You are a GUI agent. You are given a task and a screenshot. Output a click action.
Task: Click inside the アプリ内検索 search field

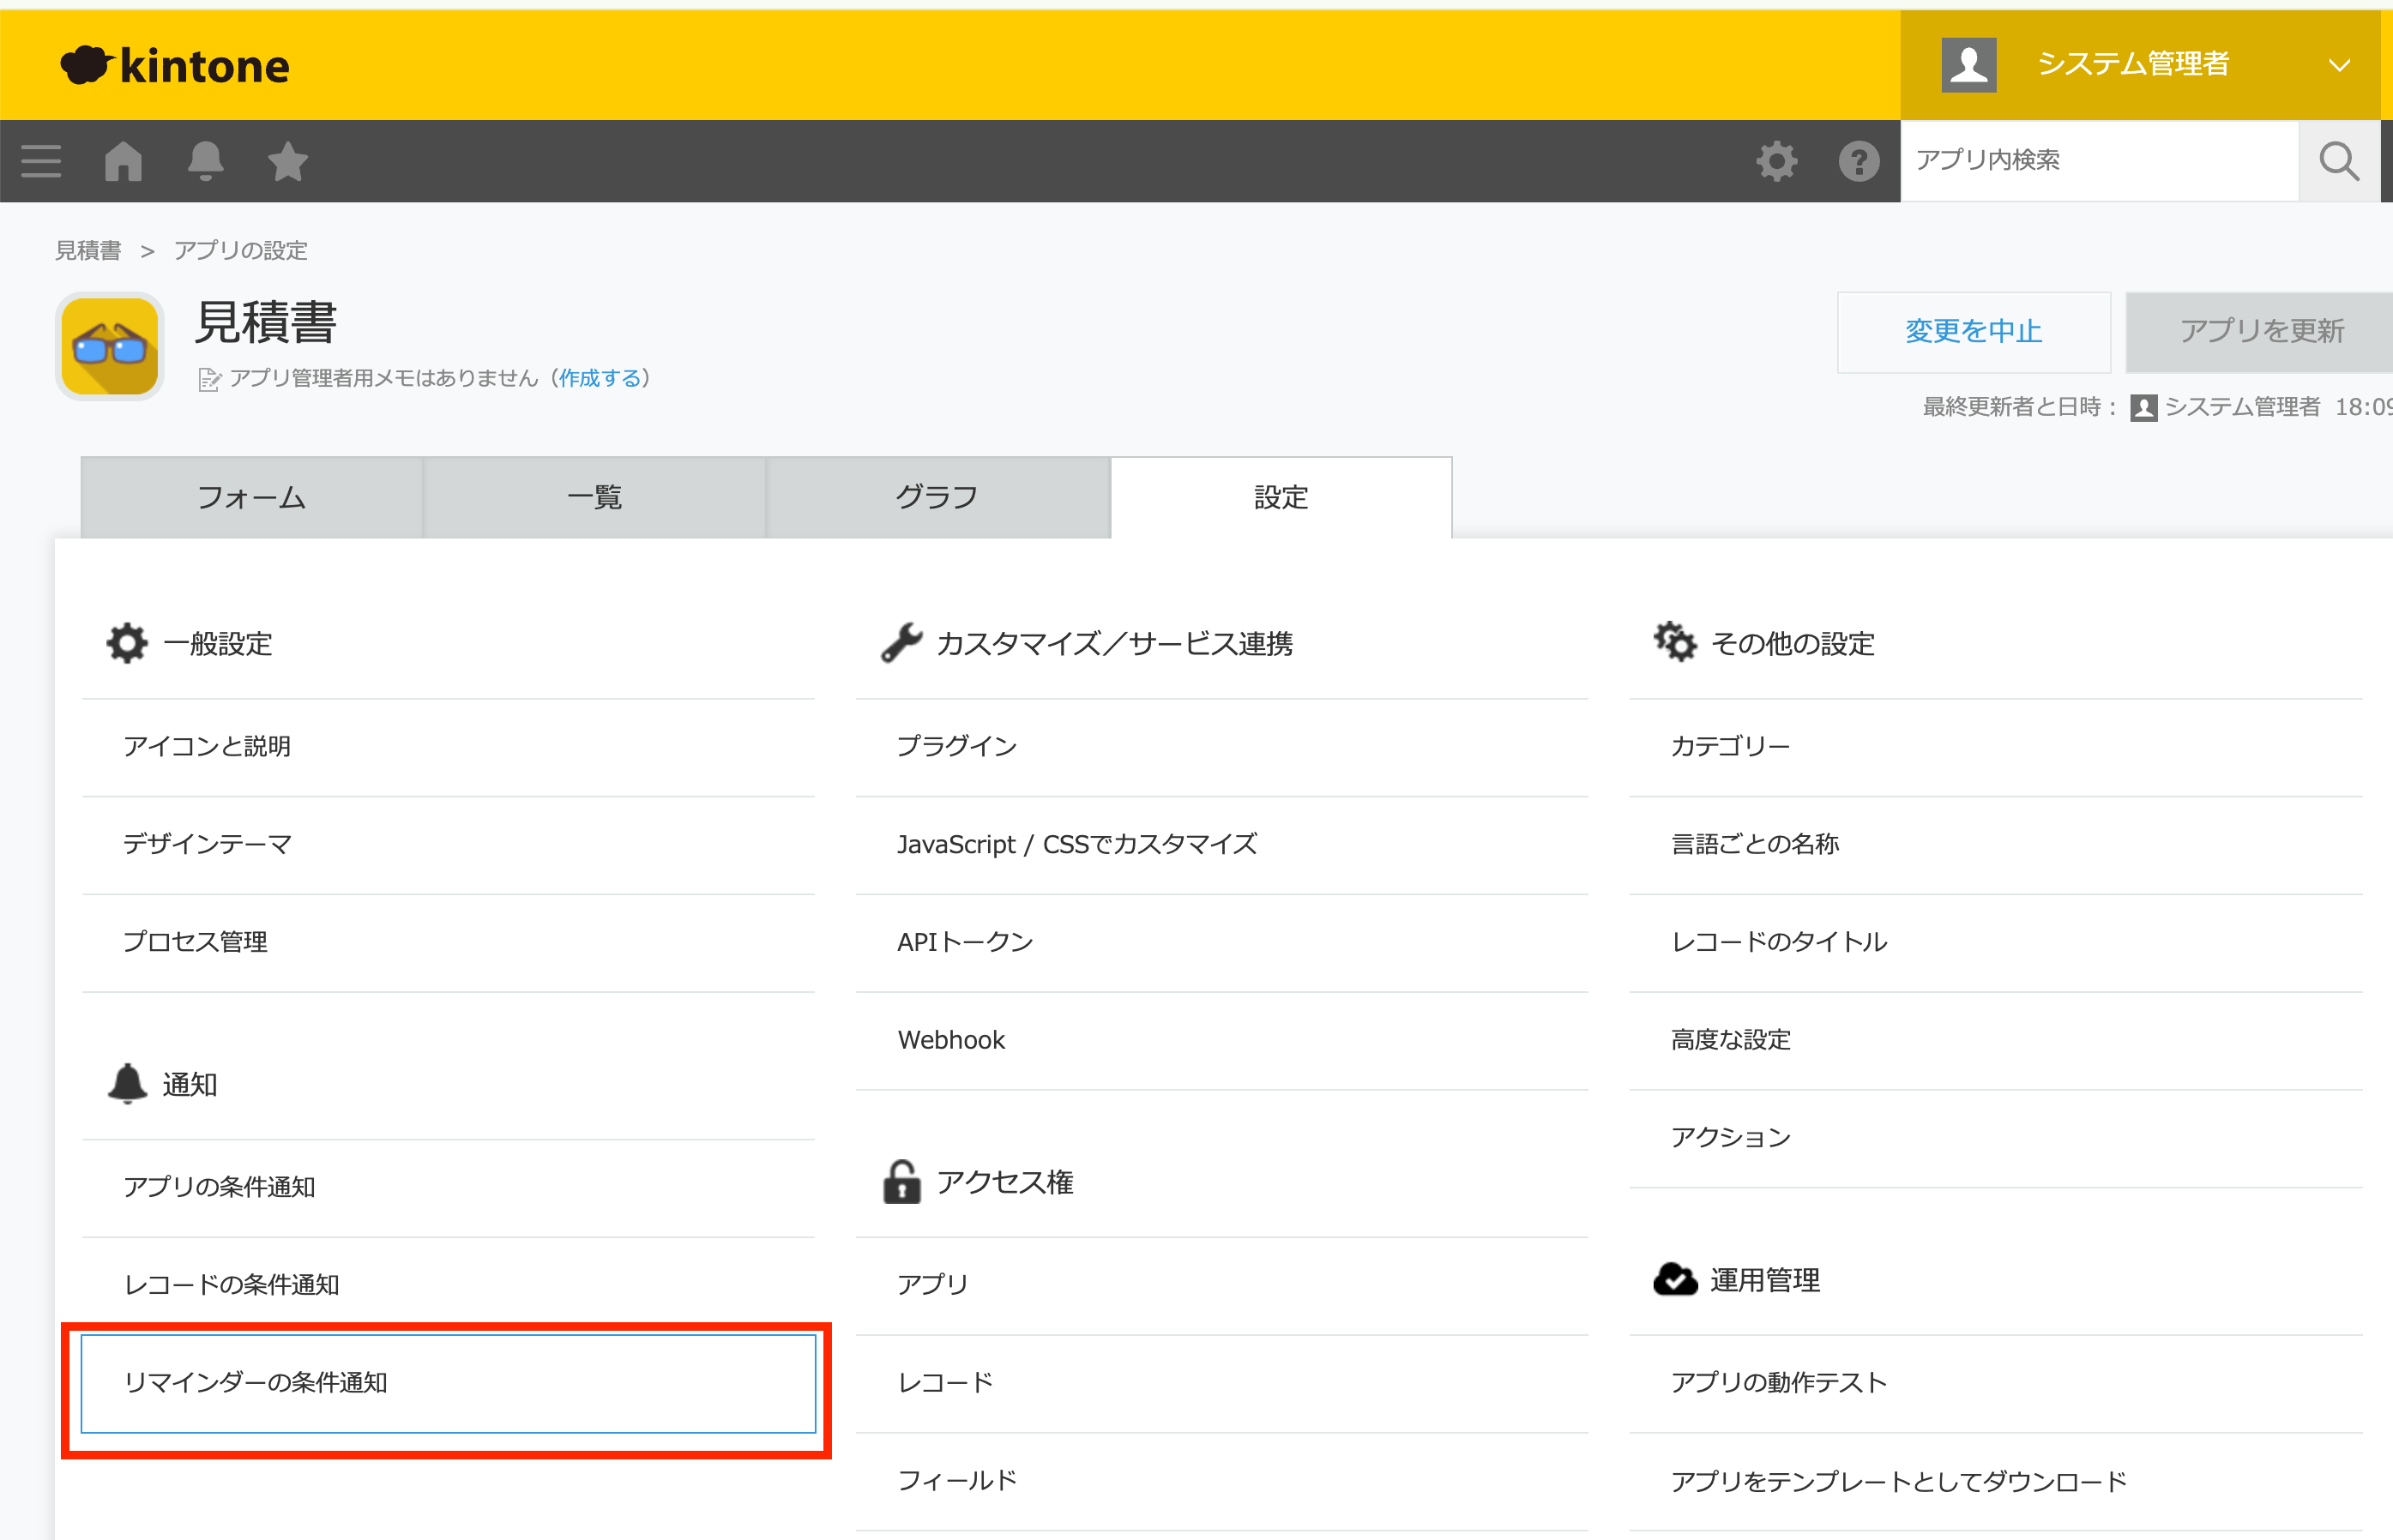click(2100, 160)
